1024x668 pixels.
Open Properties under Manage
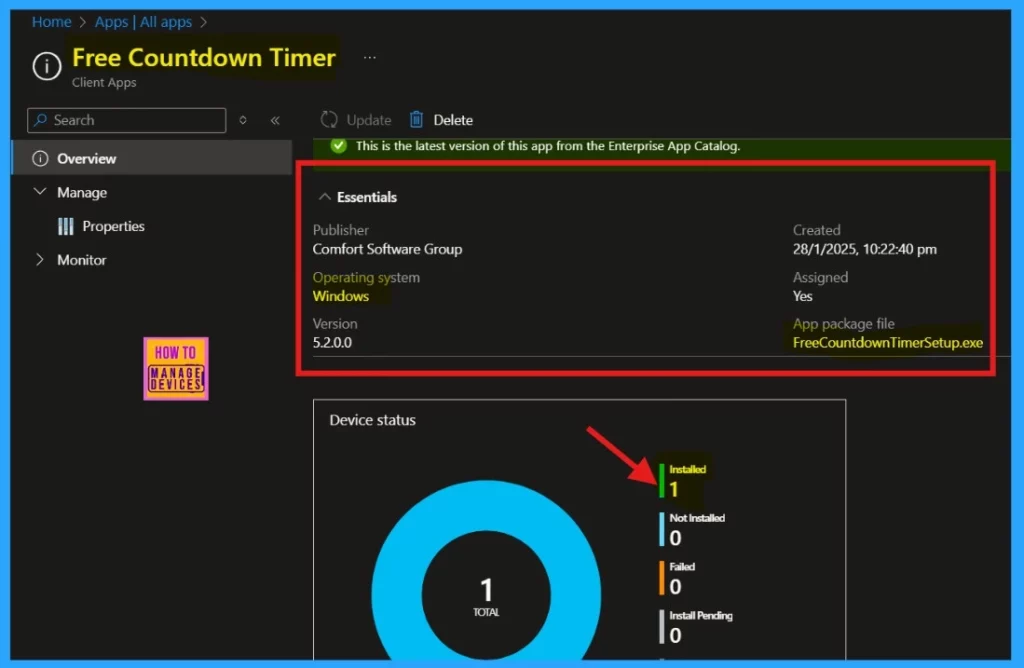[113, 227]
